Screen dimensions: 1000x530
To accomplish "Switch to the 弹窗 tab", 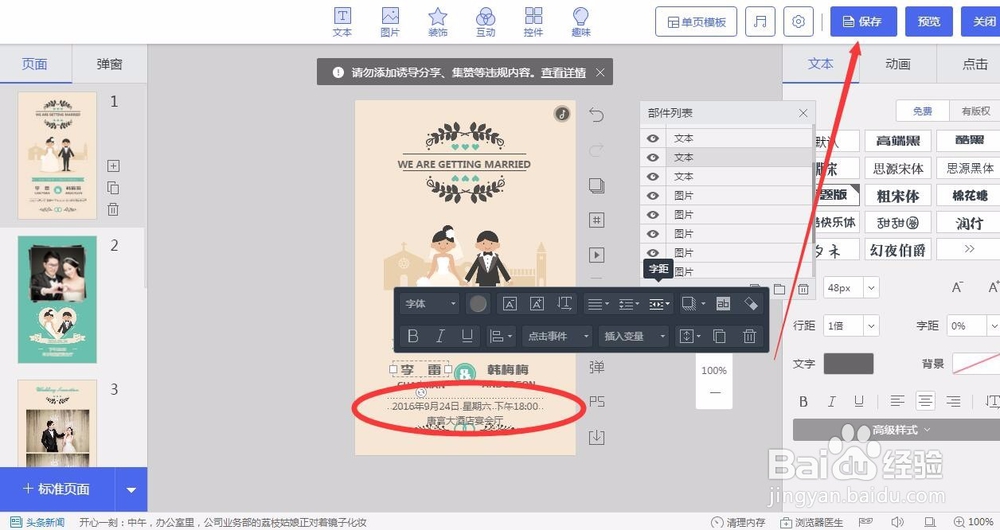I will [x=109, y=64].
